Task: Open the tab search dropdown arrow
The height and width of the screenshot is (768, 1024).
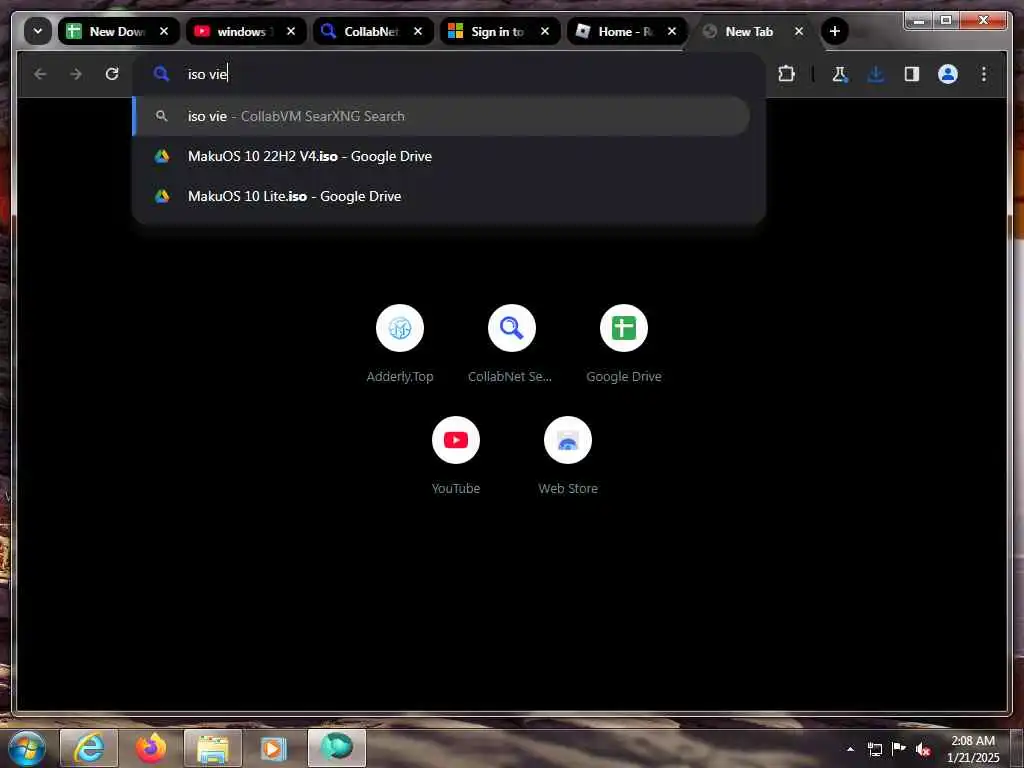Action: [x=38, y=31]
